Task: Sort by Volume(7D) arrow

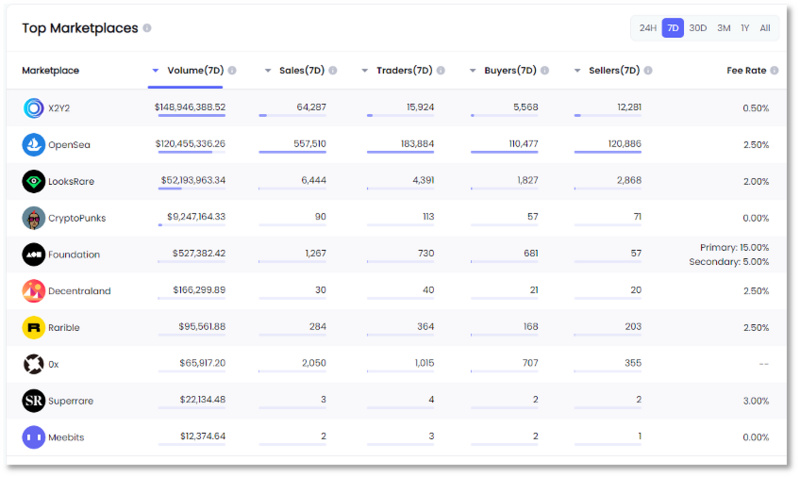Action: [156, 70]
